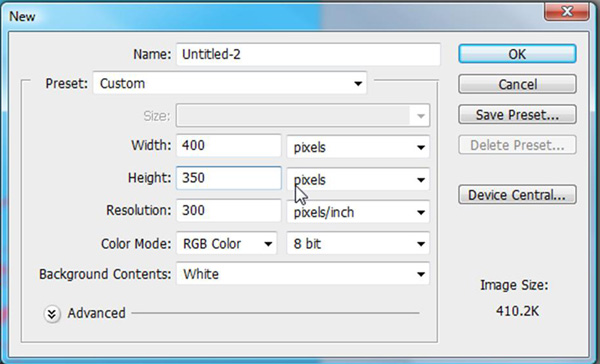Click the Image Size value 410.2K

point(517,311)
